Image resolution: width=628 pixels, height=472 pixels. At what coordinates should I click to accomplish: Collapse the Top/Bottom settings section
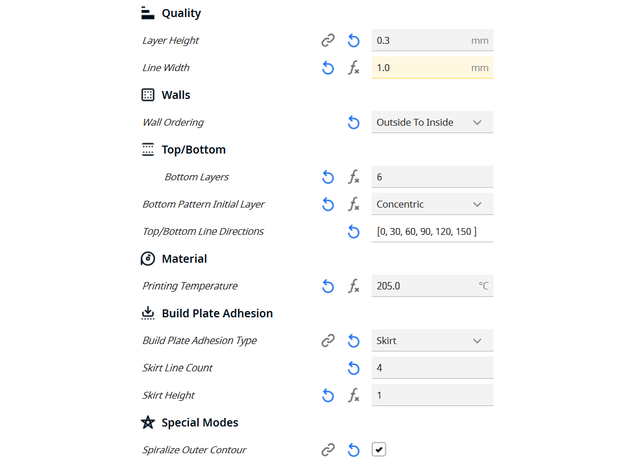click(193, 150)
